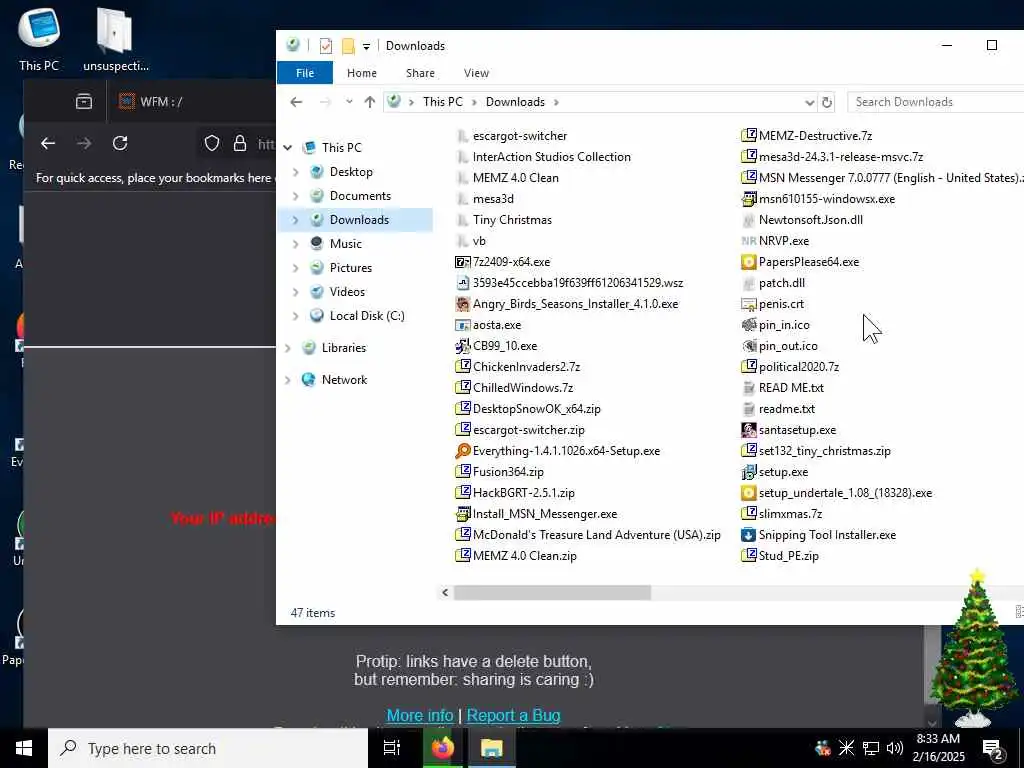Select setup_undertale_1.08_(18328).exe file icon
1024x768 pixels.
[x=748, y=493]
